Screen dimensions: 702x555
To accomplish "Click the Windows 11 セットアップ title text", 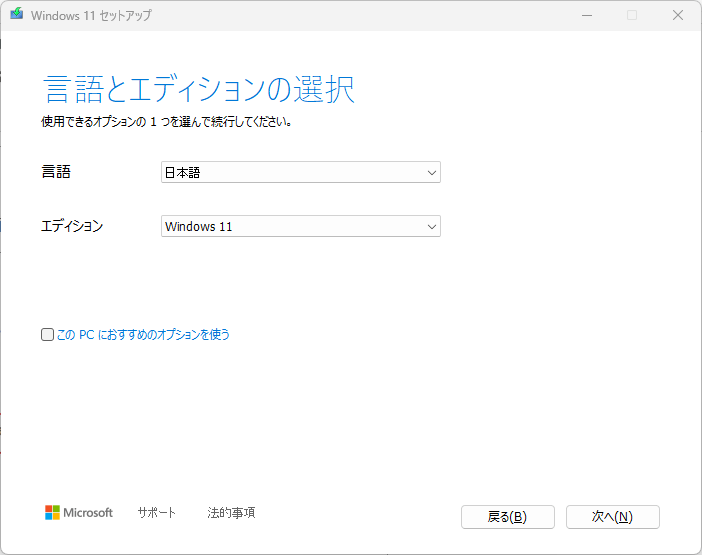I will 91,15.
